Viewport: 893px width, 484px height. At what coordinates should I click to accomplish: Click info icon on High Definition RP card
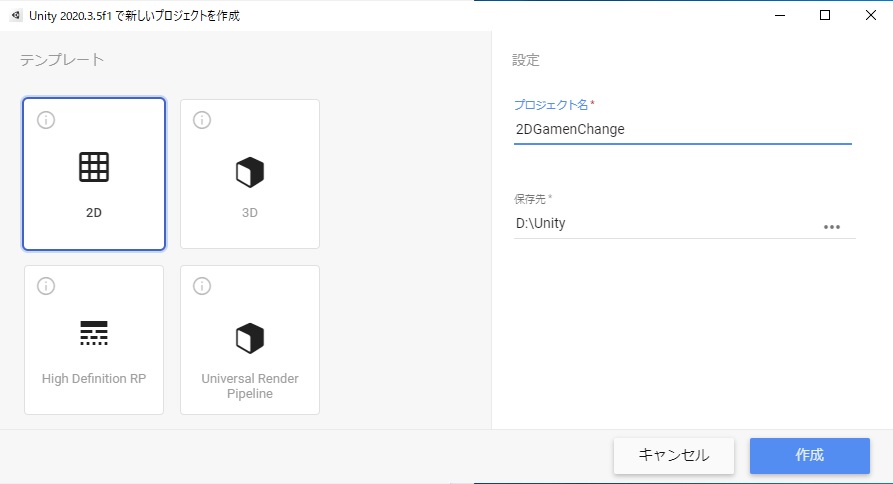click(x=46, y=286)
